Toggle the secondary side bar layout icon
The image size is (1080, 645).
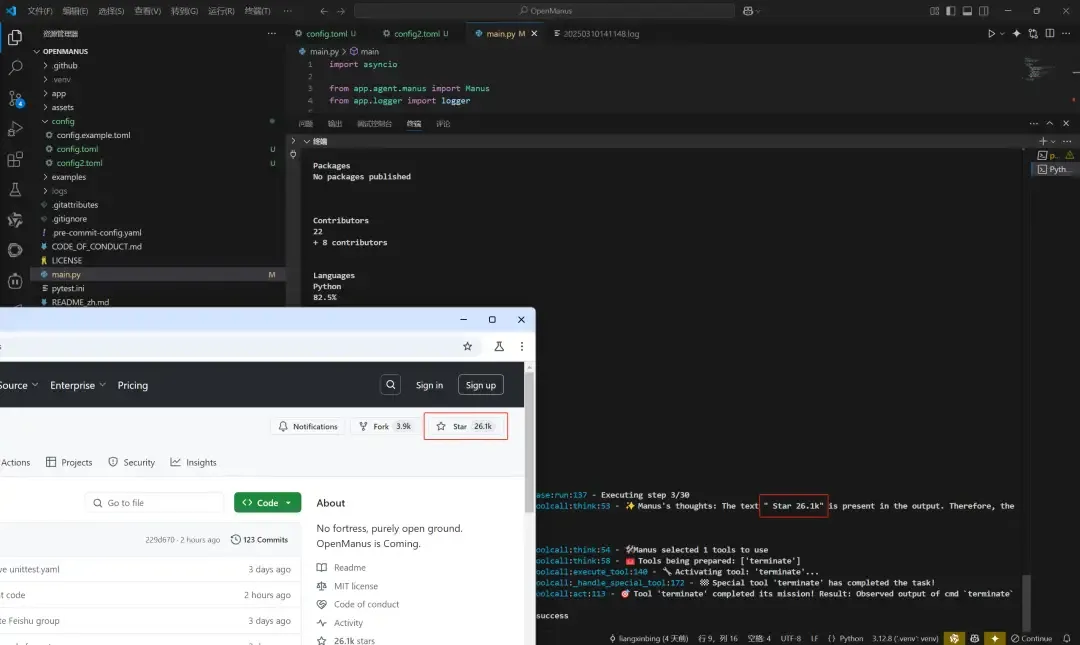(x=983, y=11)
